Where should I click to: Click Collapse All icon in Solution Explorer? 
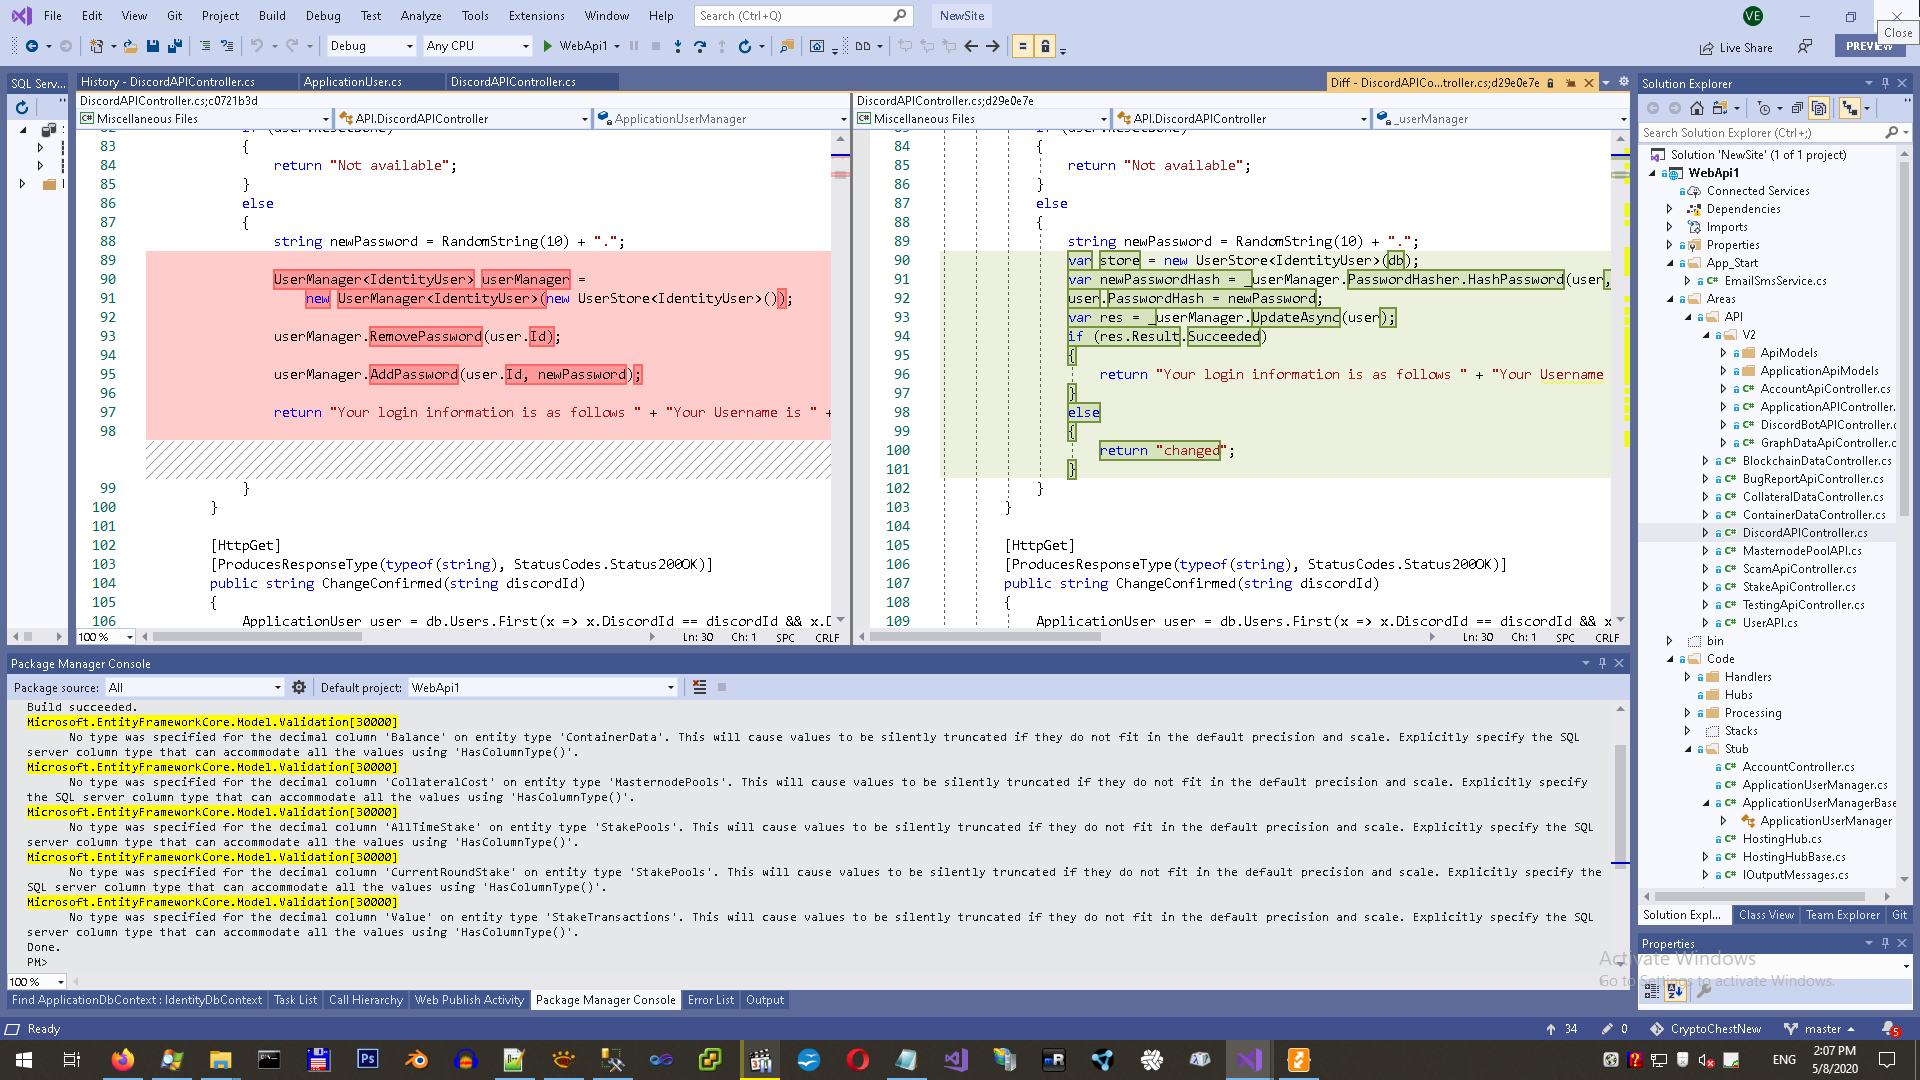pos(1797,108)
